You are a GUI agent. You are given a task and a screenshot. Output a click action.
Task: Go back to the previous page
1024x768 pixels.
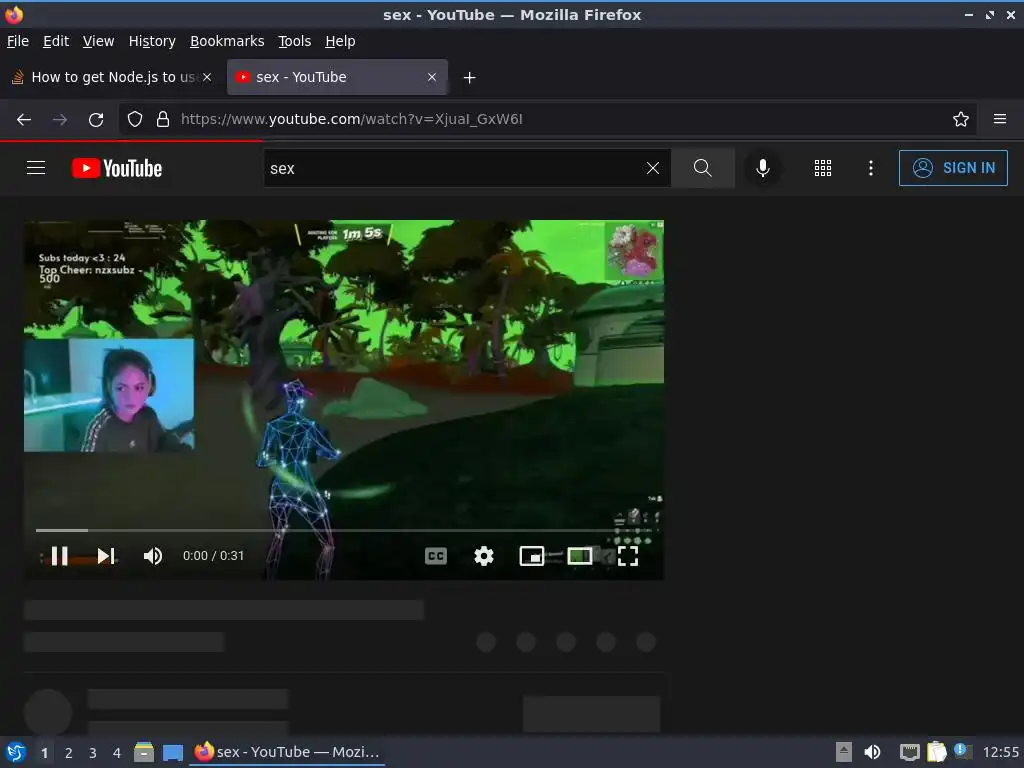click(x=24, y=120)
